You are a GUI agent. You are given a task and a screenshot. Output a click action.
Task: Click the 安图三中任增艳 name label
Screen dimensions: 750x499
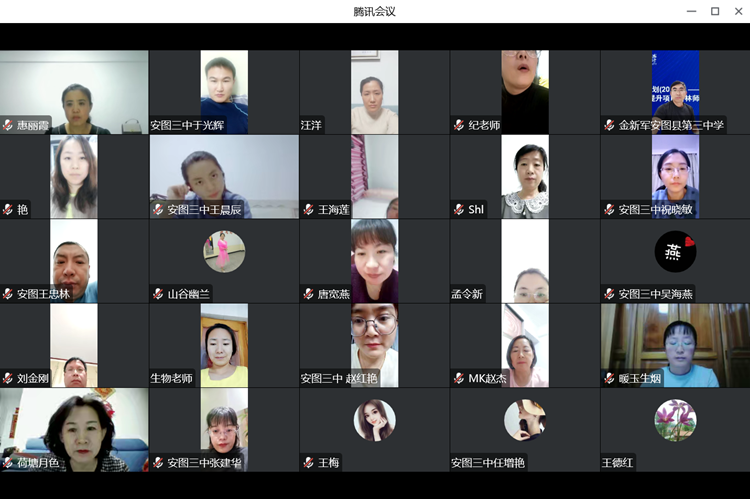click(x=488, y=463)
